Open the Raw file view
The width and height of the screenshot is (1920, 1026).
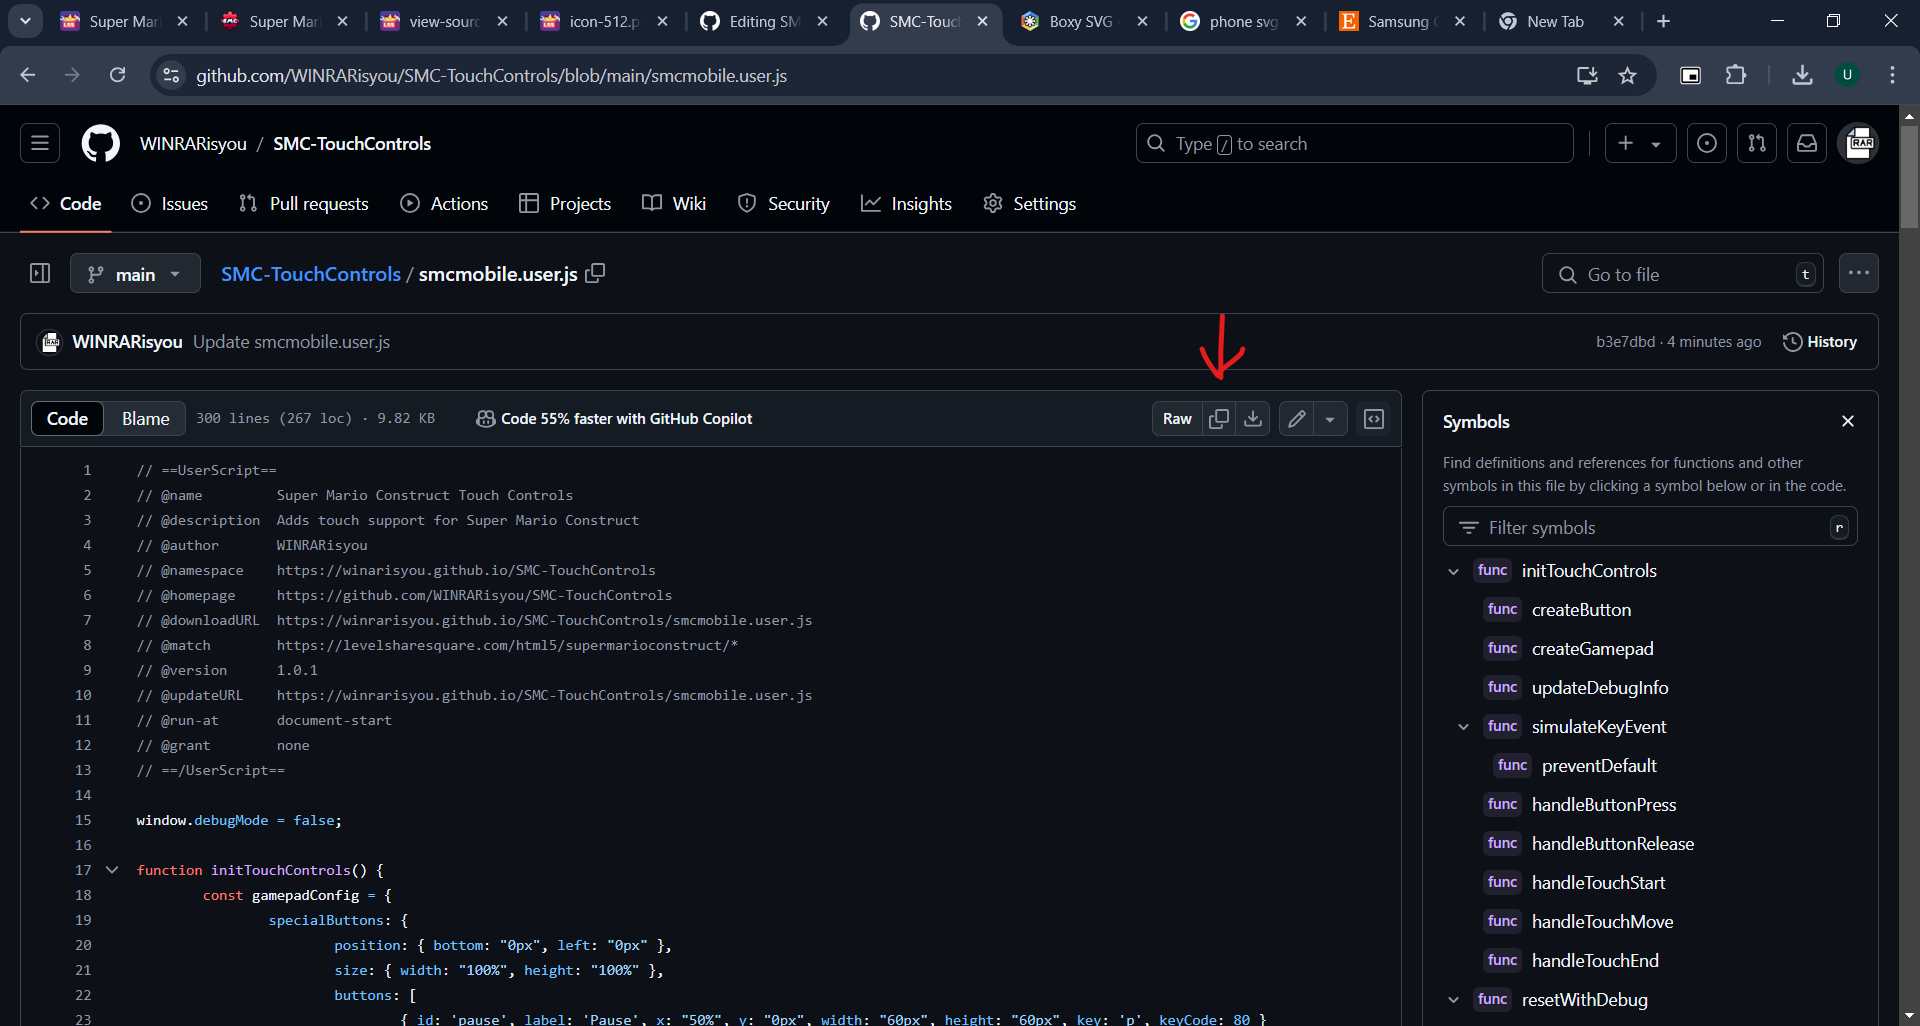click(x=1177, y=419)
